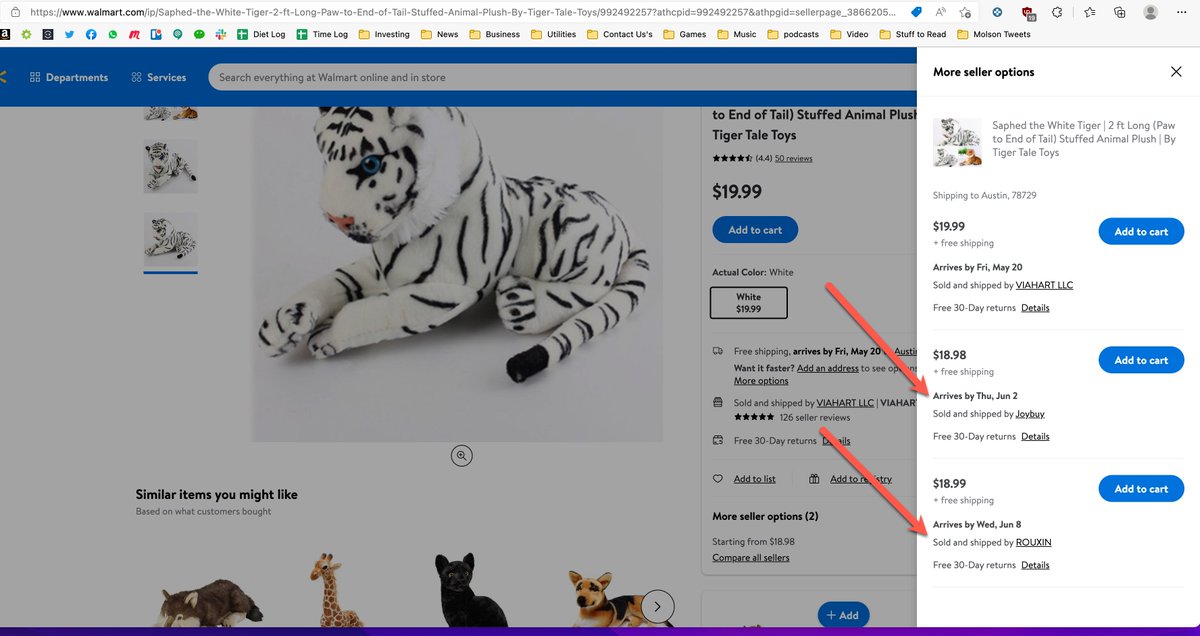Open the Facebook bookmark icon
The height and width of the screenshot is (636, 1200).
pos(91,34)
